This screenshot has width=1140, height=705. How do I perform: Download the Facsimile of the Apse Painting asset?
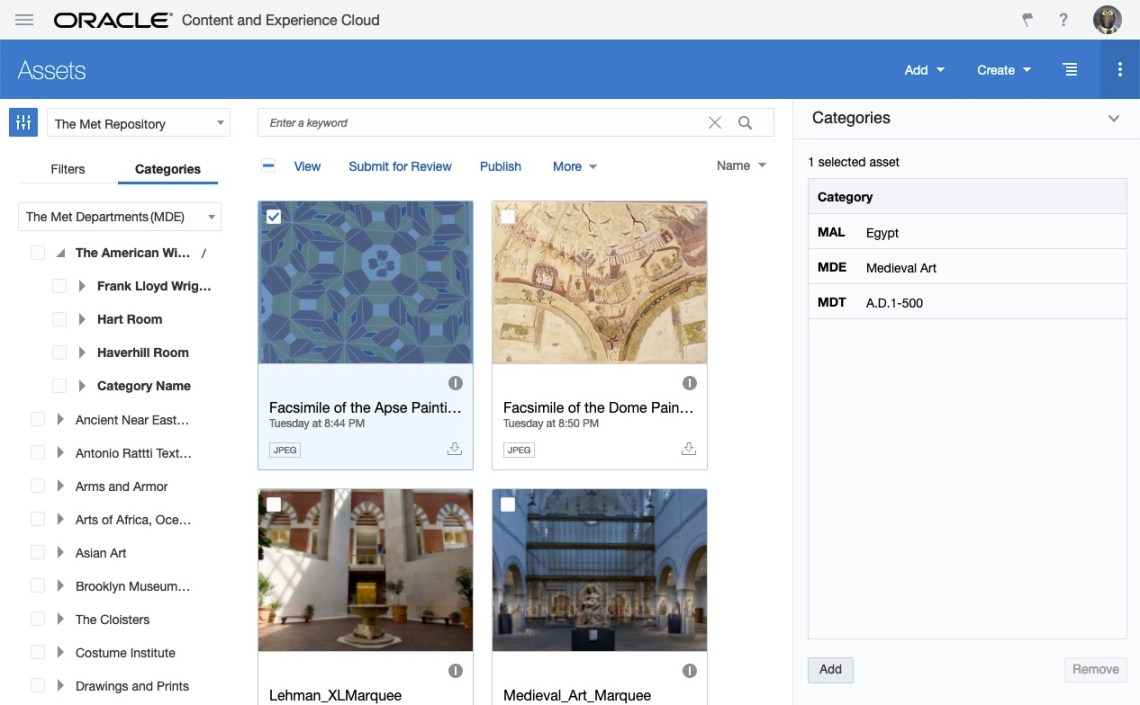pyautogui.click(x=455, y=449)
